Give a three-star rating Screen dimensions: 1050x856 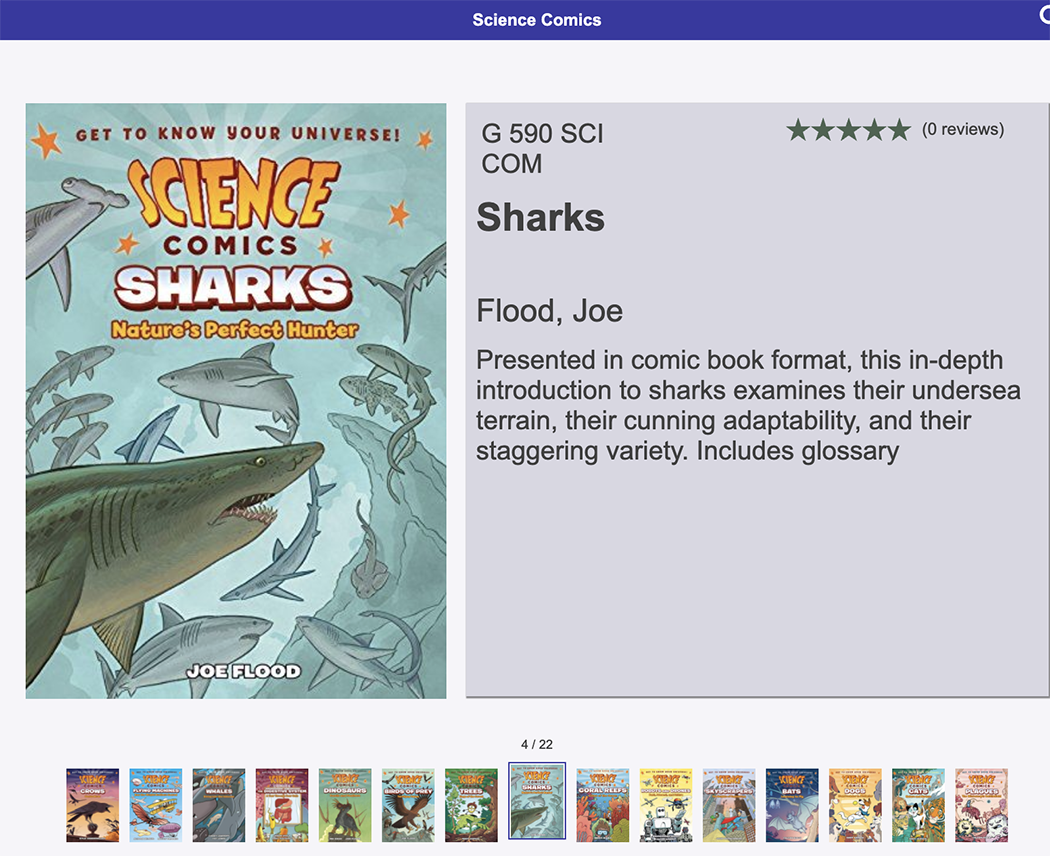point(848,130)
